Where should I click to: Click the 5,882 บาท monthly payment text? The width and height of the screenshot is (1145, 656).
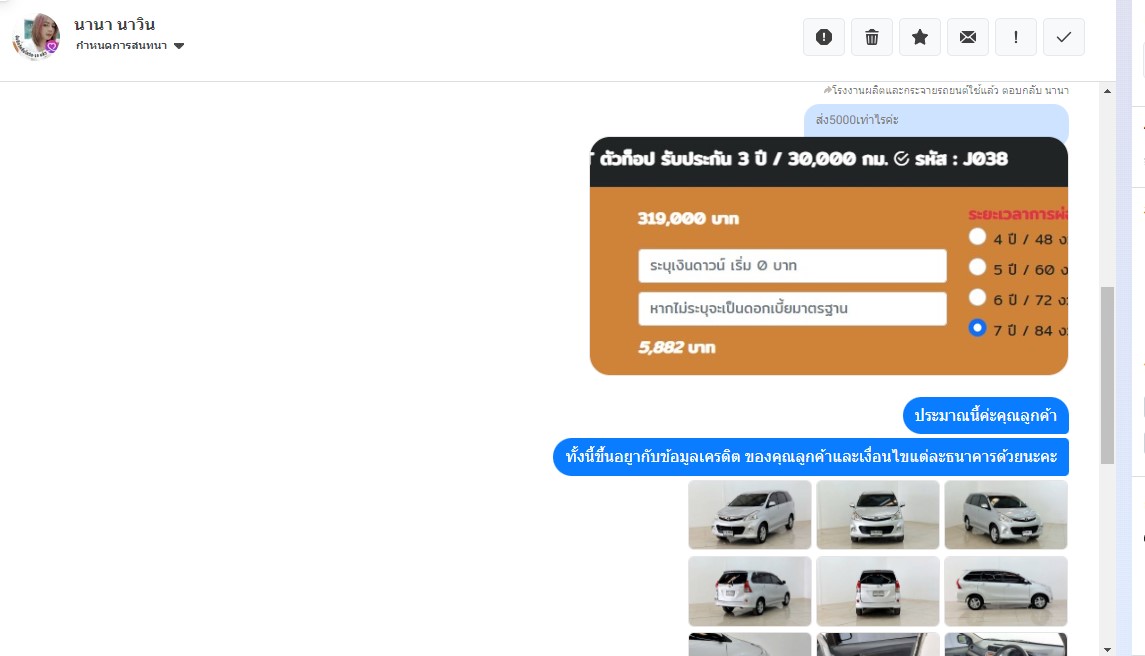[x=677, y=348]
